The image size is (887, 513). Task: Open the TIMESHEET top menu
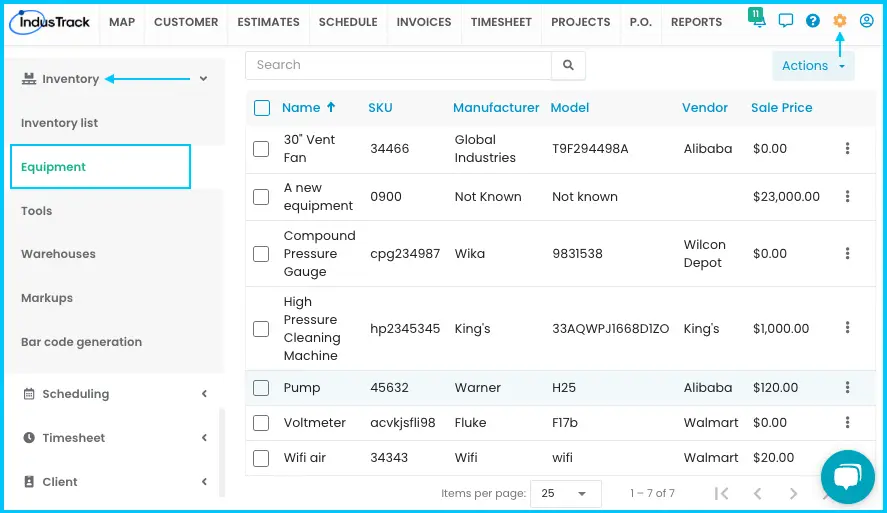pos(501,22)
